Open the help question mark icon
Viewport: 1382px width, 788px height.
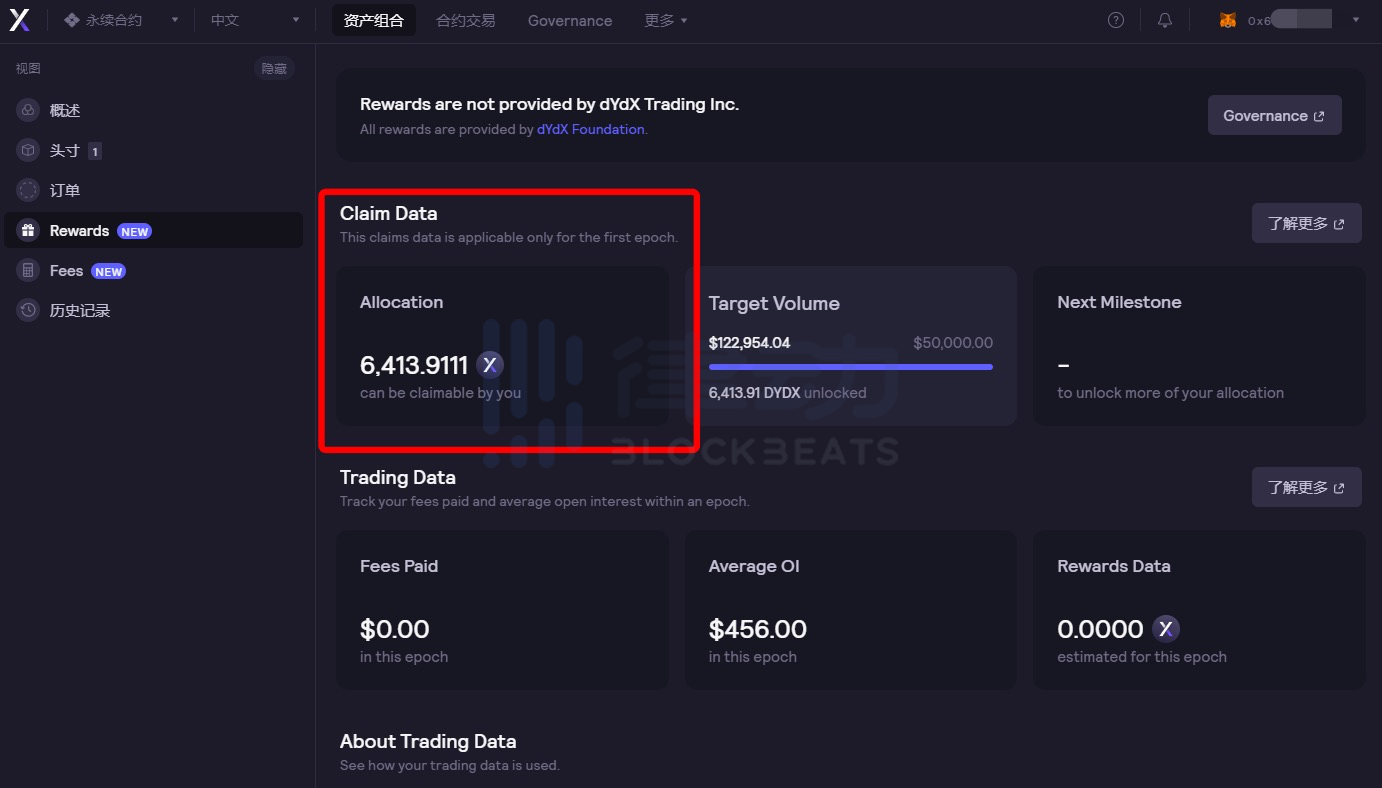pos(1116,20)
